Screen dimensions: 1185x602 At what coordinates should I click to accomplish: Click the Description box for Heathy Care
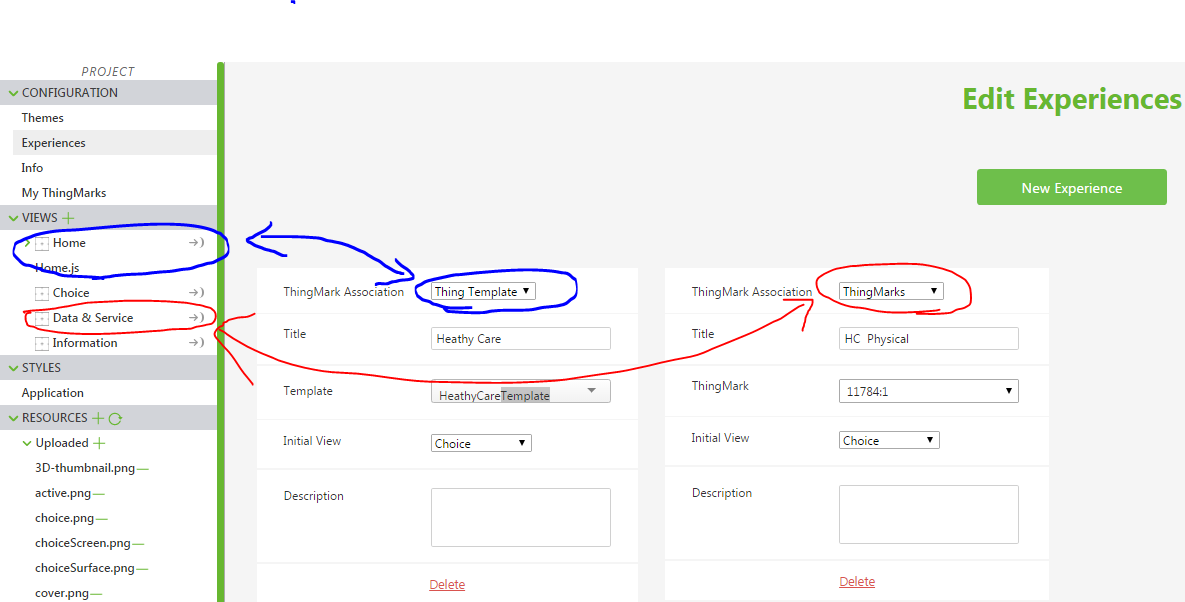521,517
